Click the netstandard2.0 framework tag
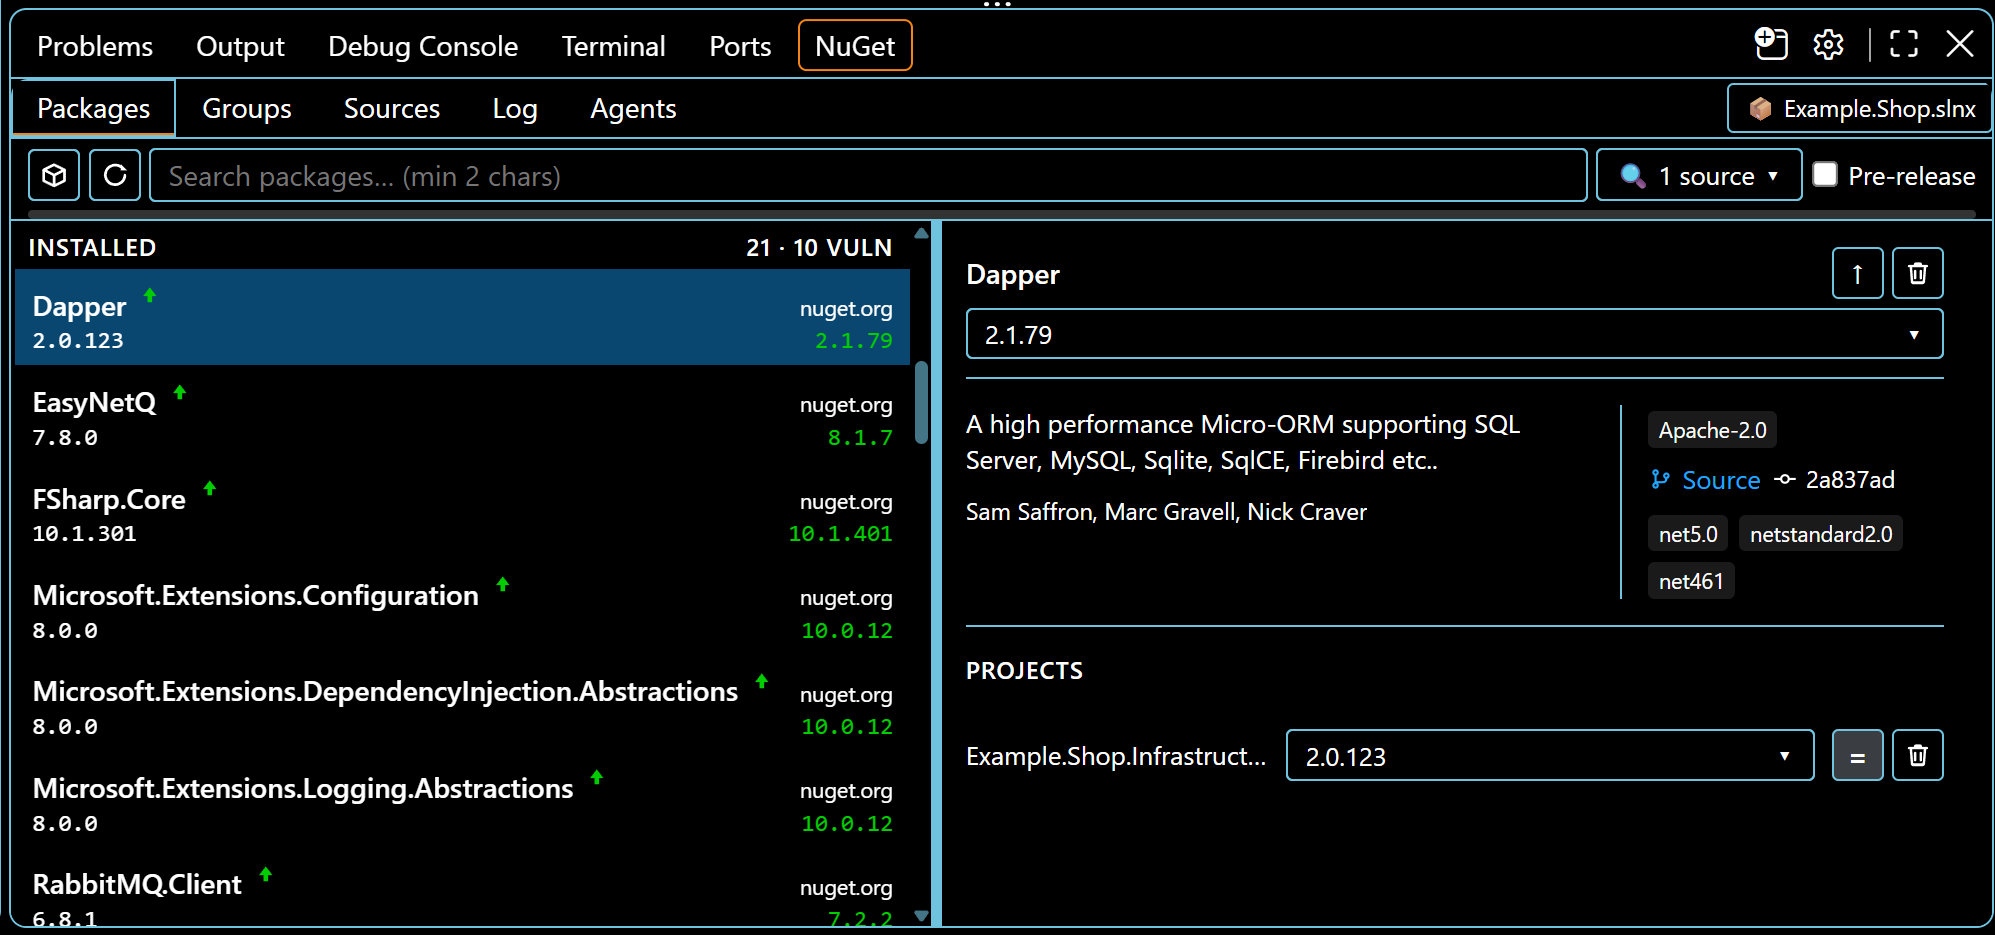This screenshot has width=1995, height=935. tap(1821, 534)
